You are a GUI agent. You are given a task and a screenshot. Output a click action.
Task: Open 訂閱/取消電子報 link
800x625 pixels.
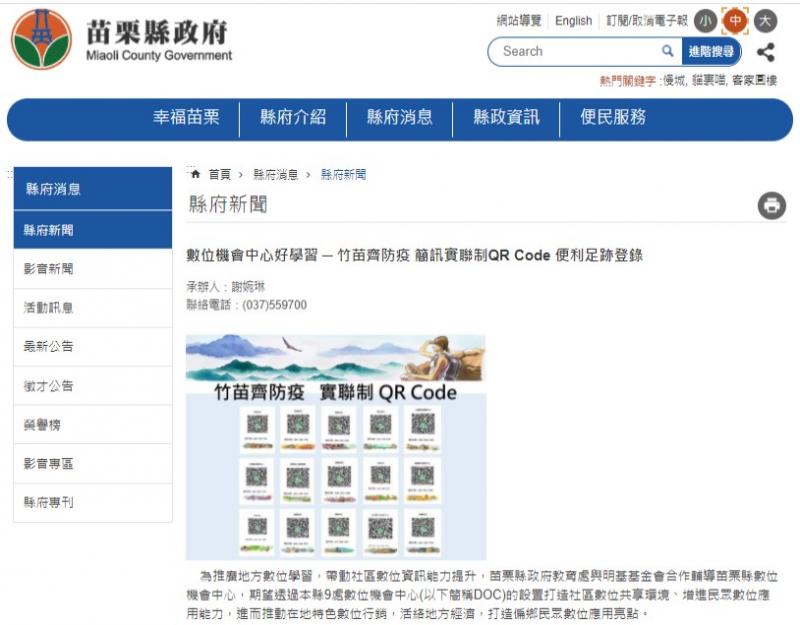click(647, 21)
